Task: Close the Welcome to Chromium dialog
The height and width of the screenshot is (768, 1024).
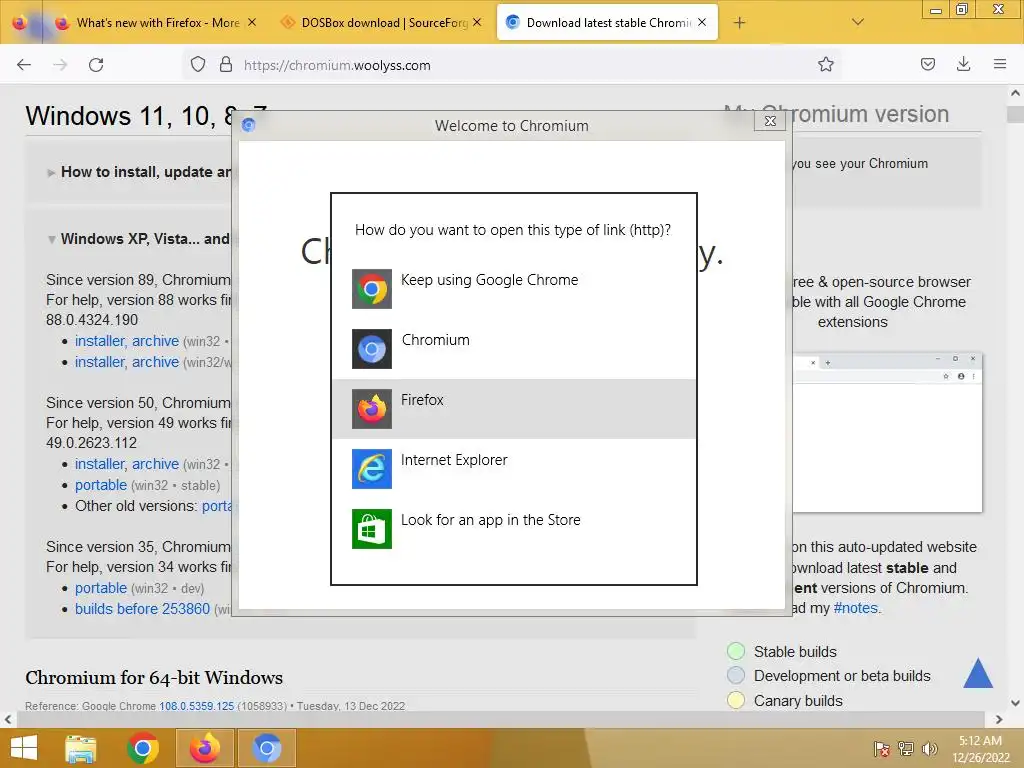Action: click(x=770, y=121)
